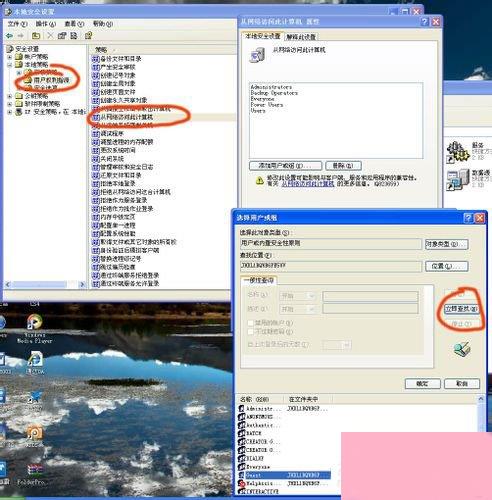Click the left tree horizontal scrollbar right arrow

tap(82, 285)
